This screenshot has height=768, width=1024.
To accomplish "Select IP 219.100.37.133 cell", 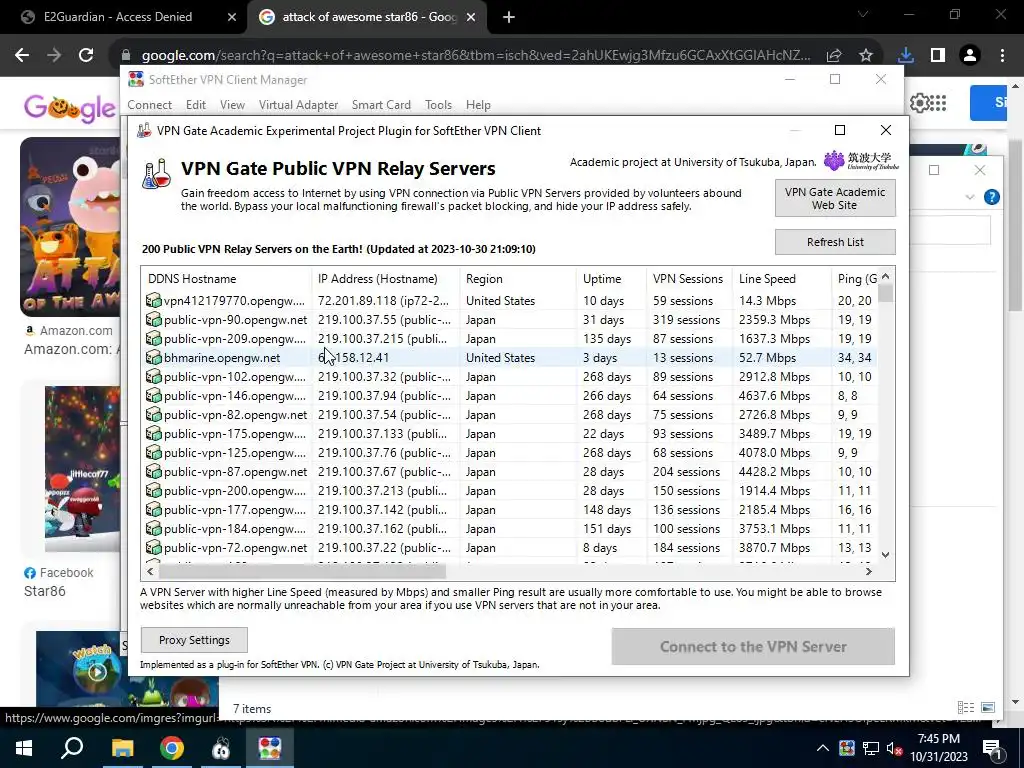I will (x=385, y=433).
